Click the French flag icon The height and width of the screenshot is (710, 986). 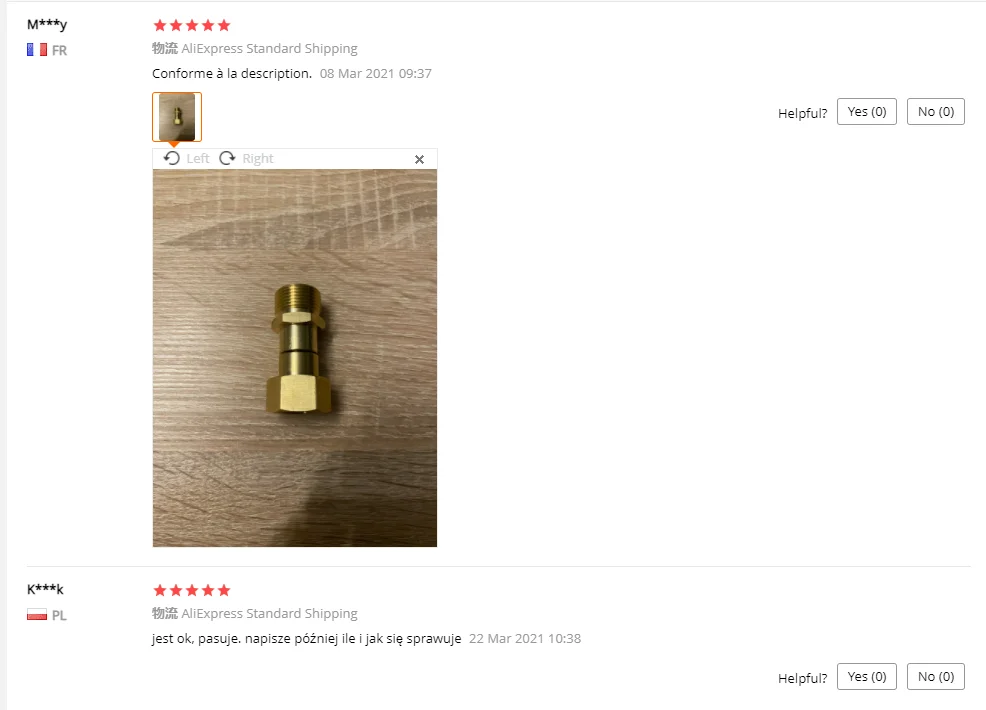pyautogui.click(x=37, y=50)
